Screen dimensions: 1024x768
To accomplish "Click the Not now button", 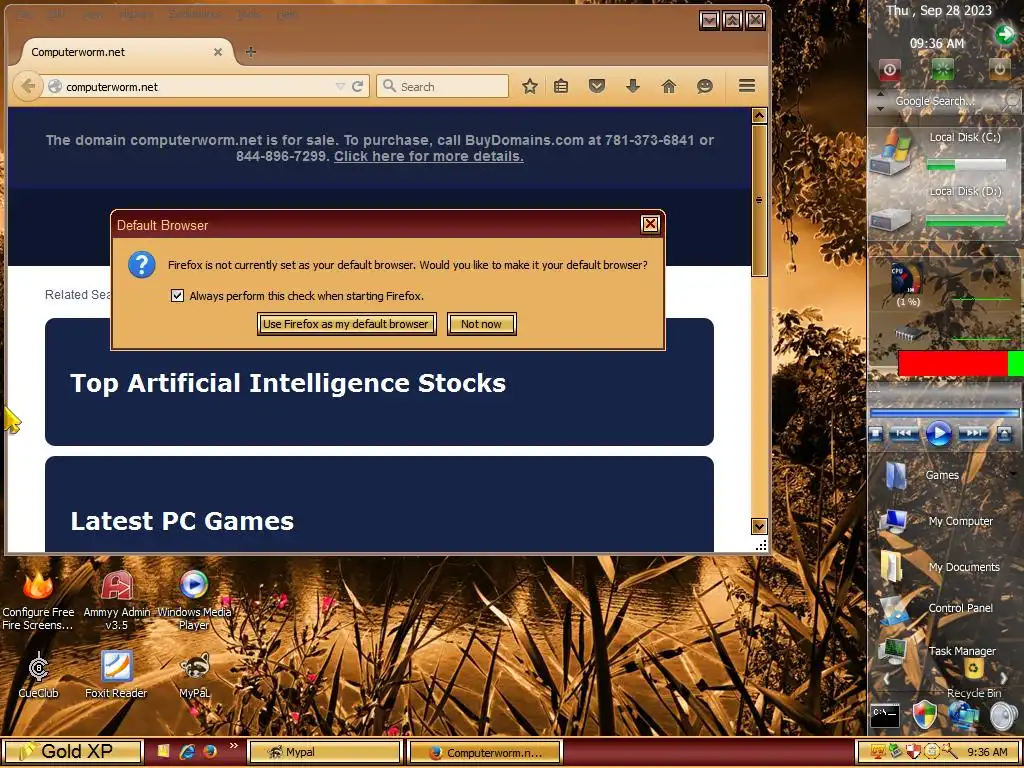I will [x=481, y=324].
